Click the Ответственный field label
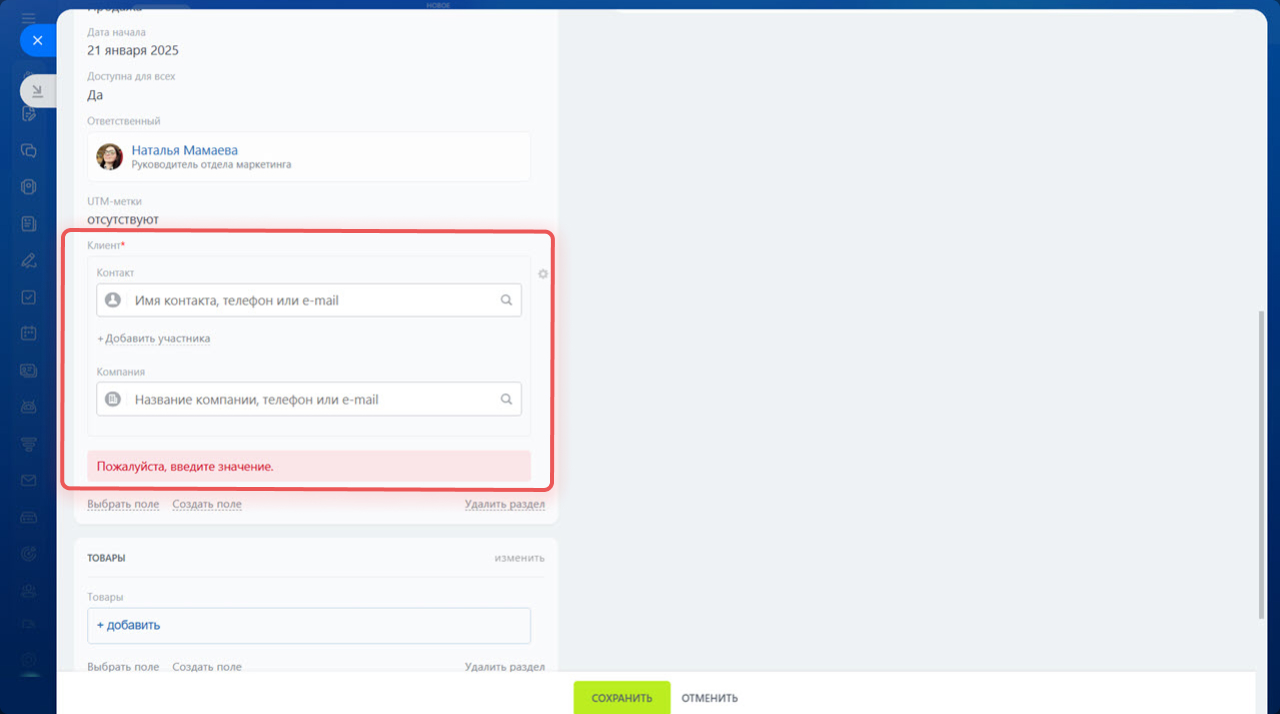This screenshot has height=714, width=1280. click(124, 121)
